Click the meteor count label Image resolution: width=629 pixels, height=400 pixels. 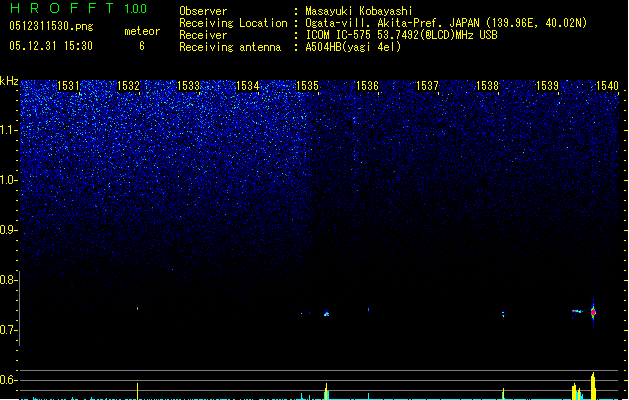142,31
